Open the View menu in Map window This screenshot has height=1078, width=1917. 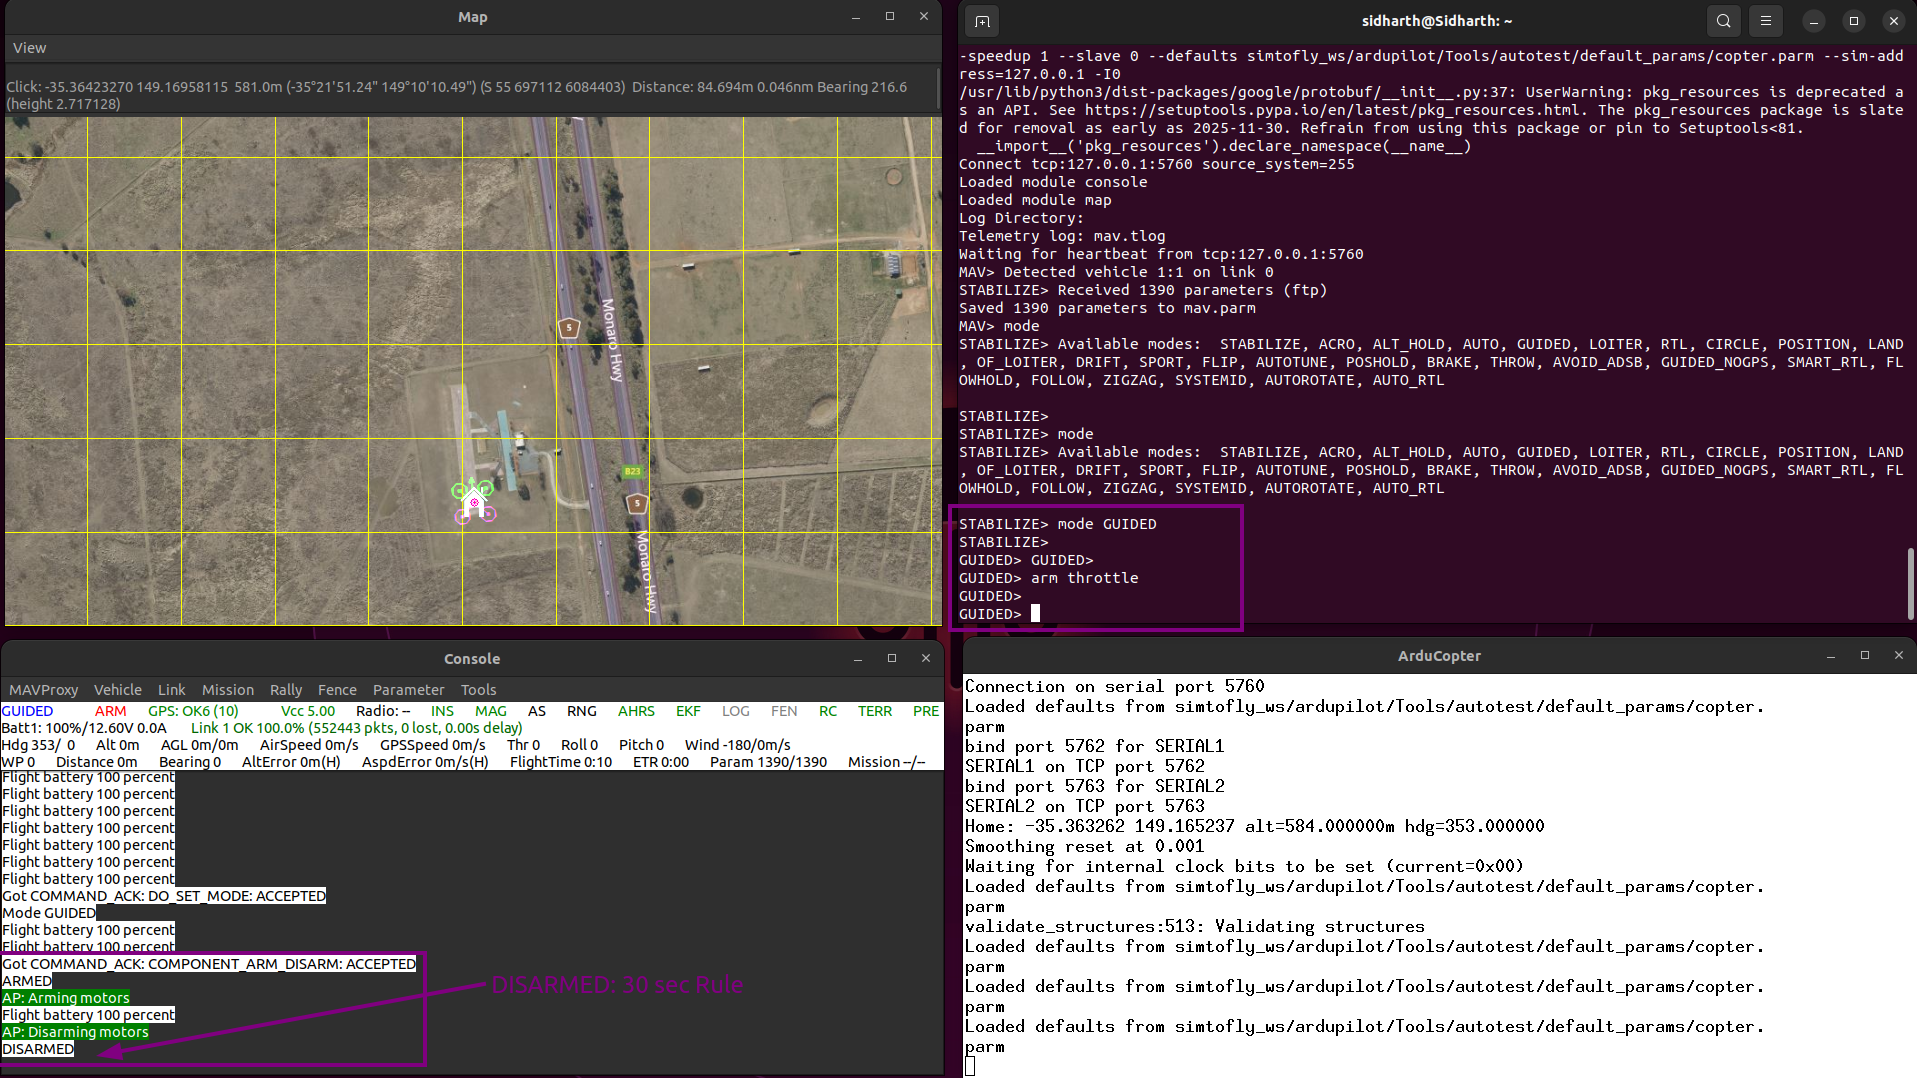coord(29,48)
